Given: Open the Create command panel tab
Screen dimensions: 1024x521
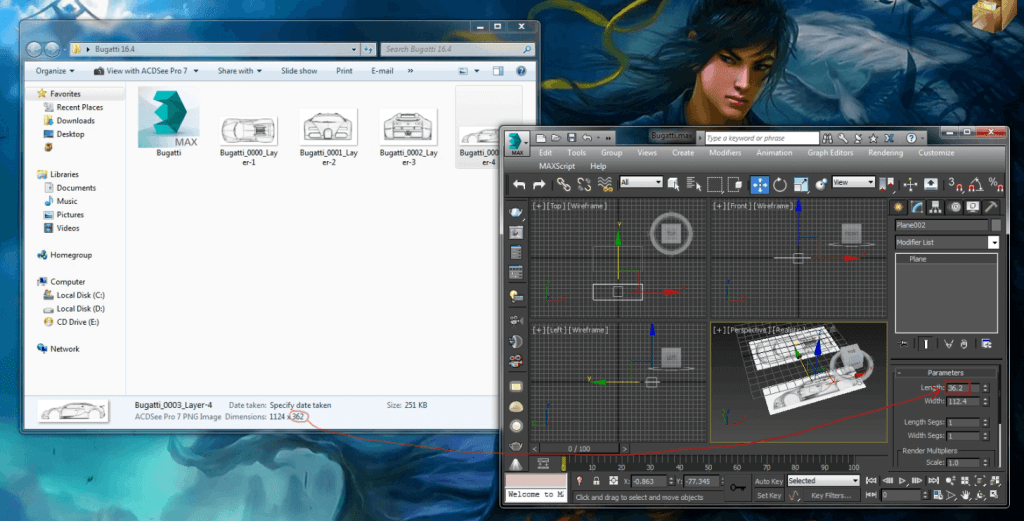Looking at the screenshot, I should point(899,207).
